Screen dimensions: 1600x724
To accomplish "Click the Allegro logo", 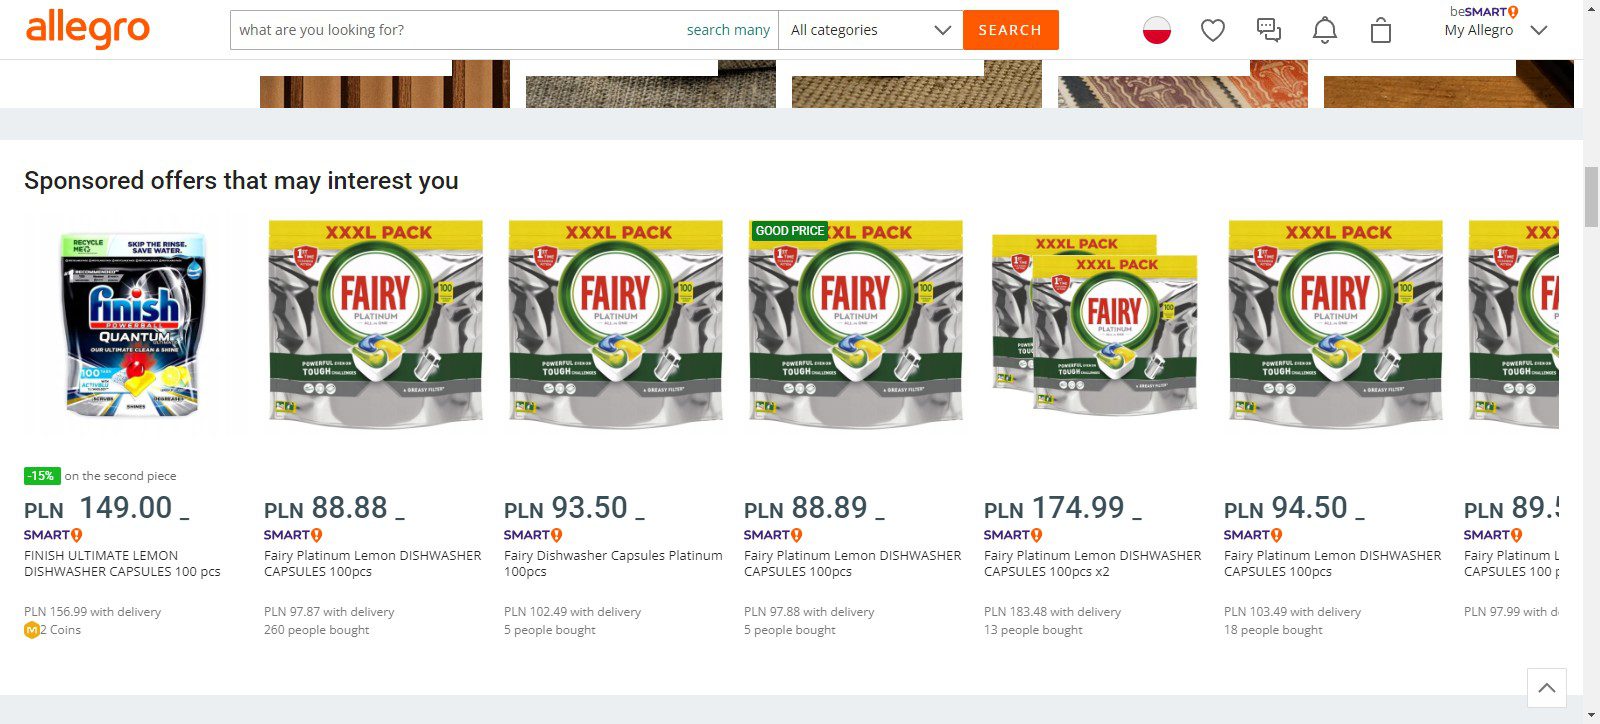I will (x=88, y=29).
